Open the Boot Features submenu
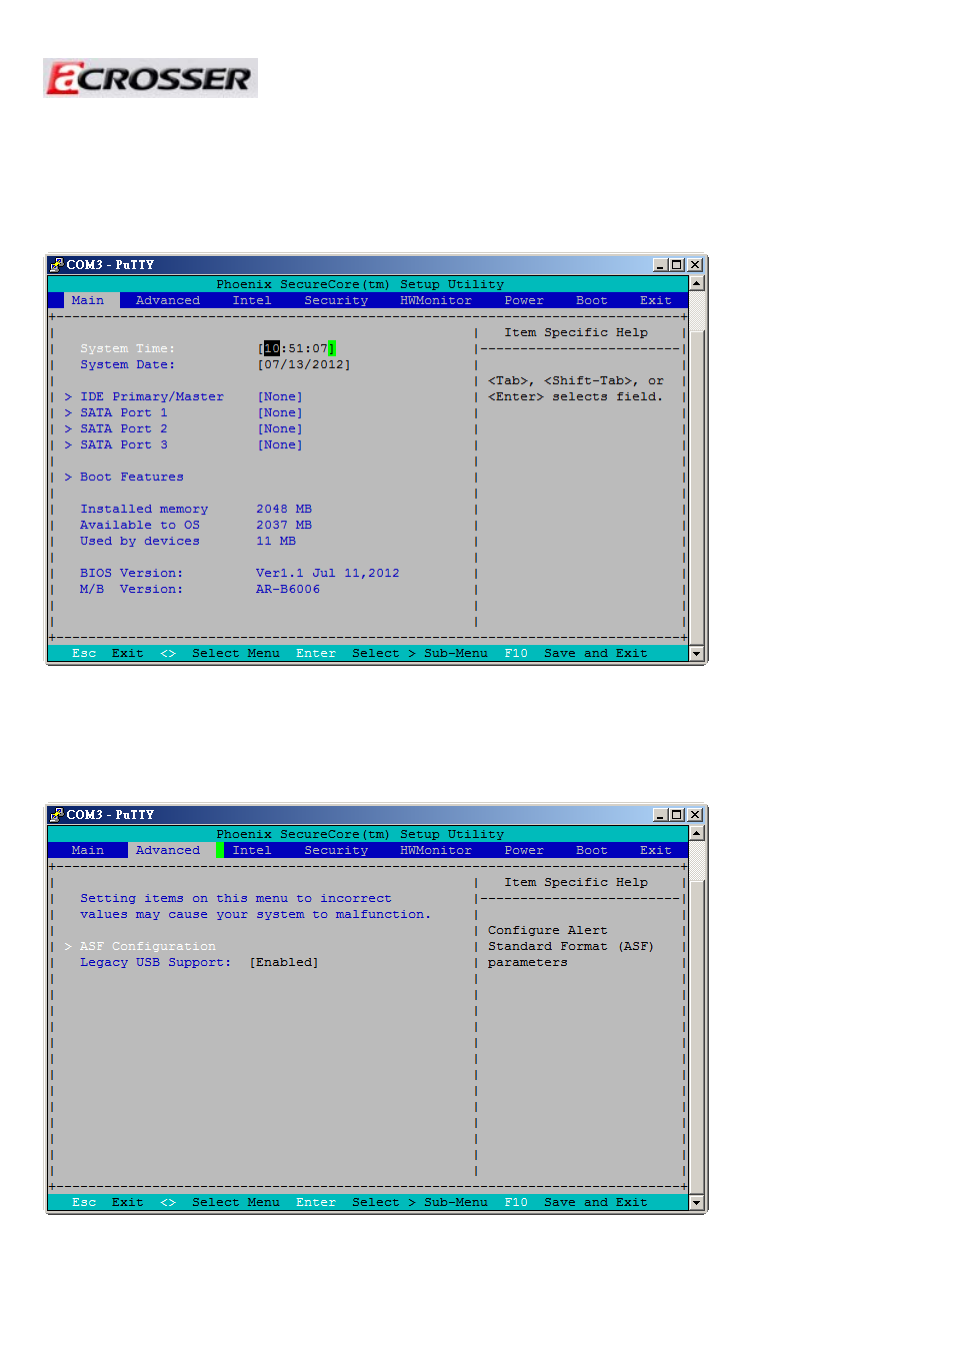 (x=124, y=477)
